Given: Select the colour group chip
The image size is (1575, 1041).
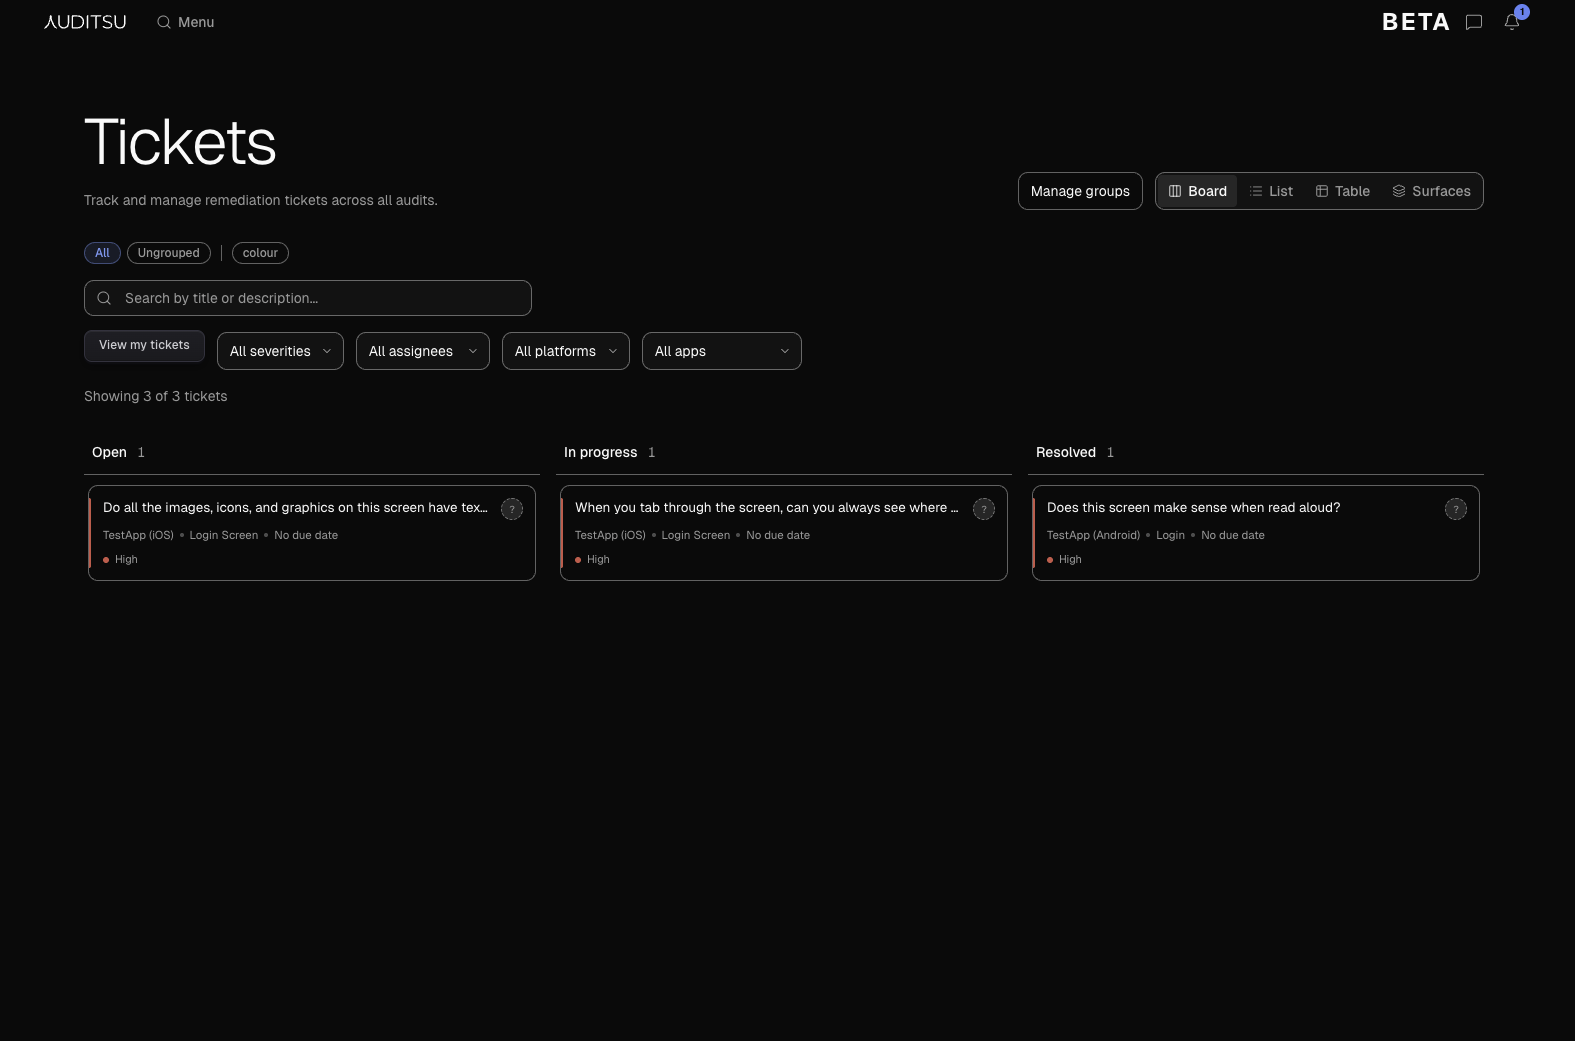Looking at the screenshot, I should pos(260,253).
